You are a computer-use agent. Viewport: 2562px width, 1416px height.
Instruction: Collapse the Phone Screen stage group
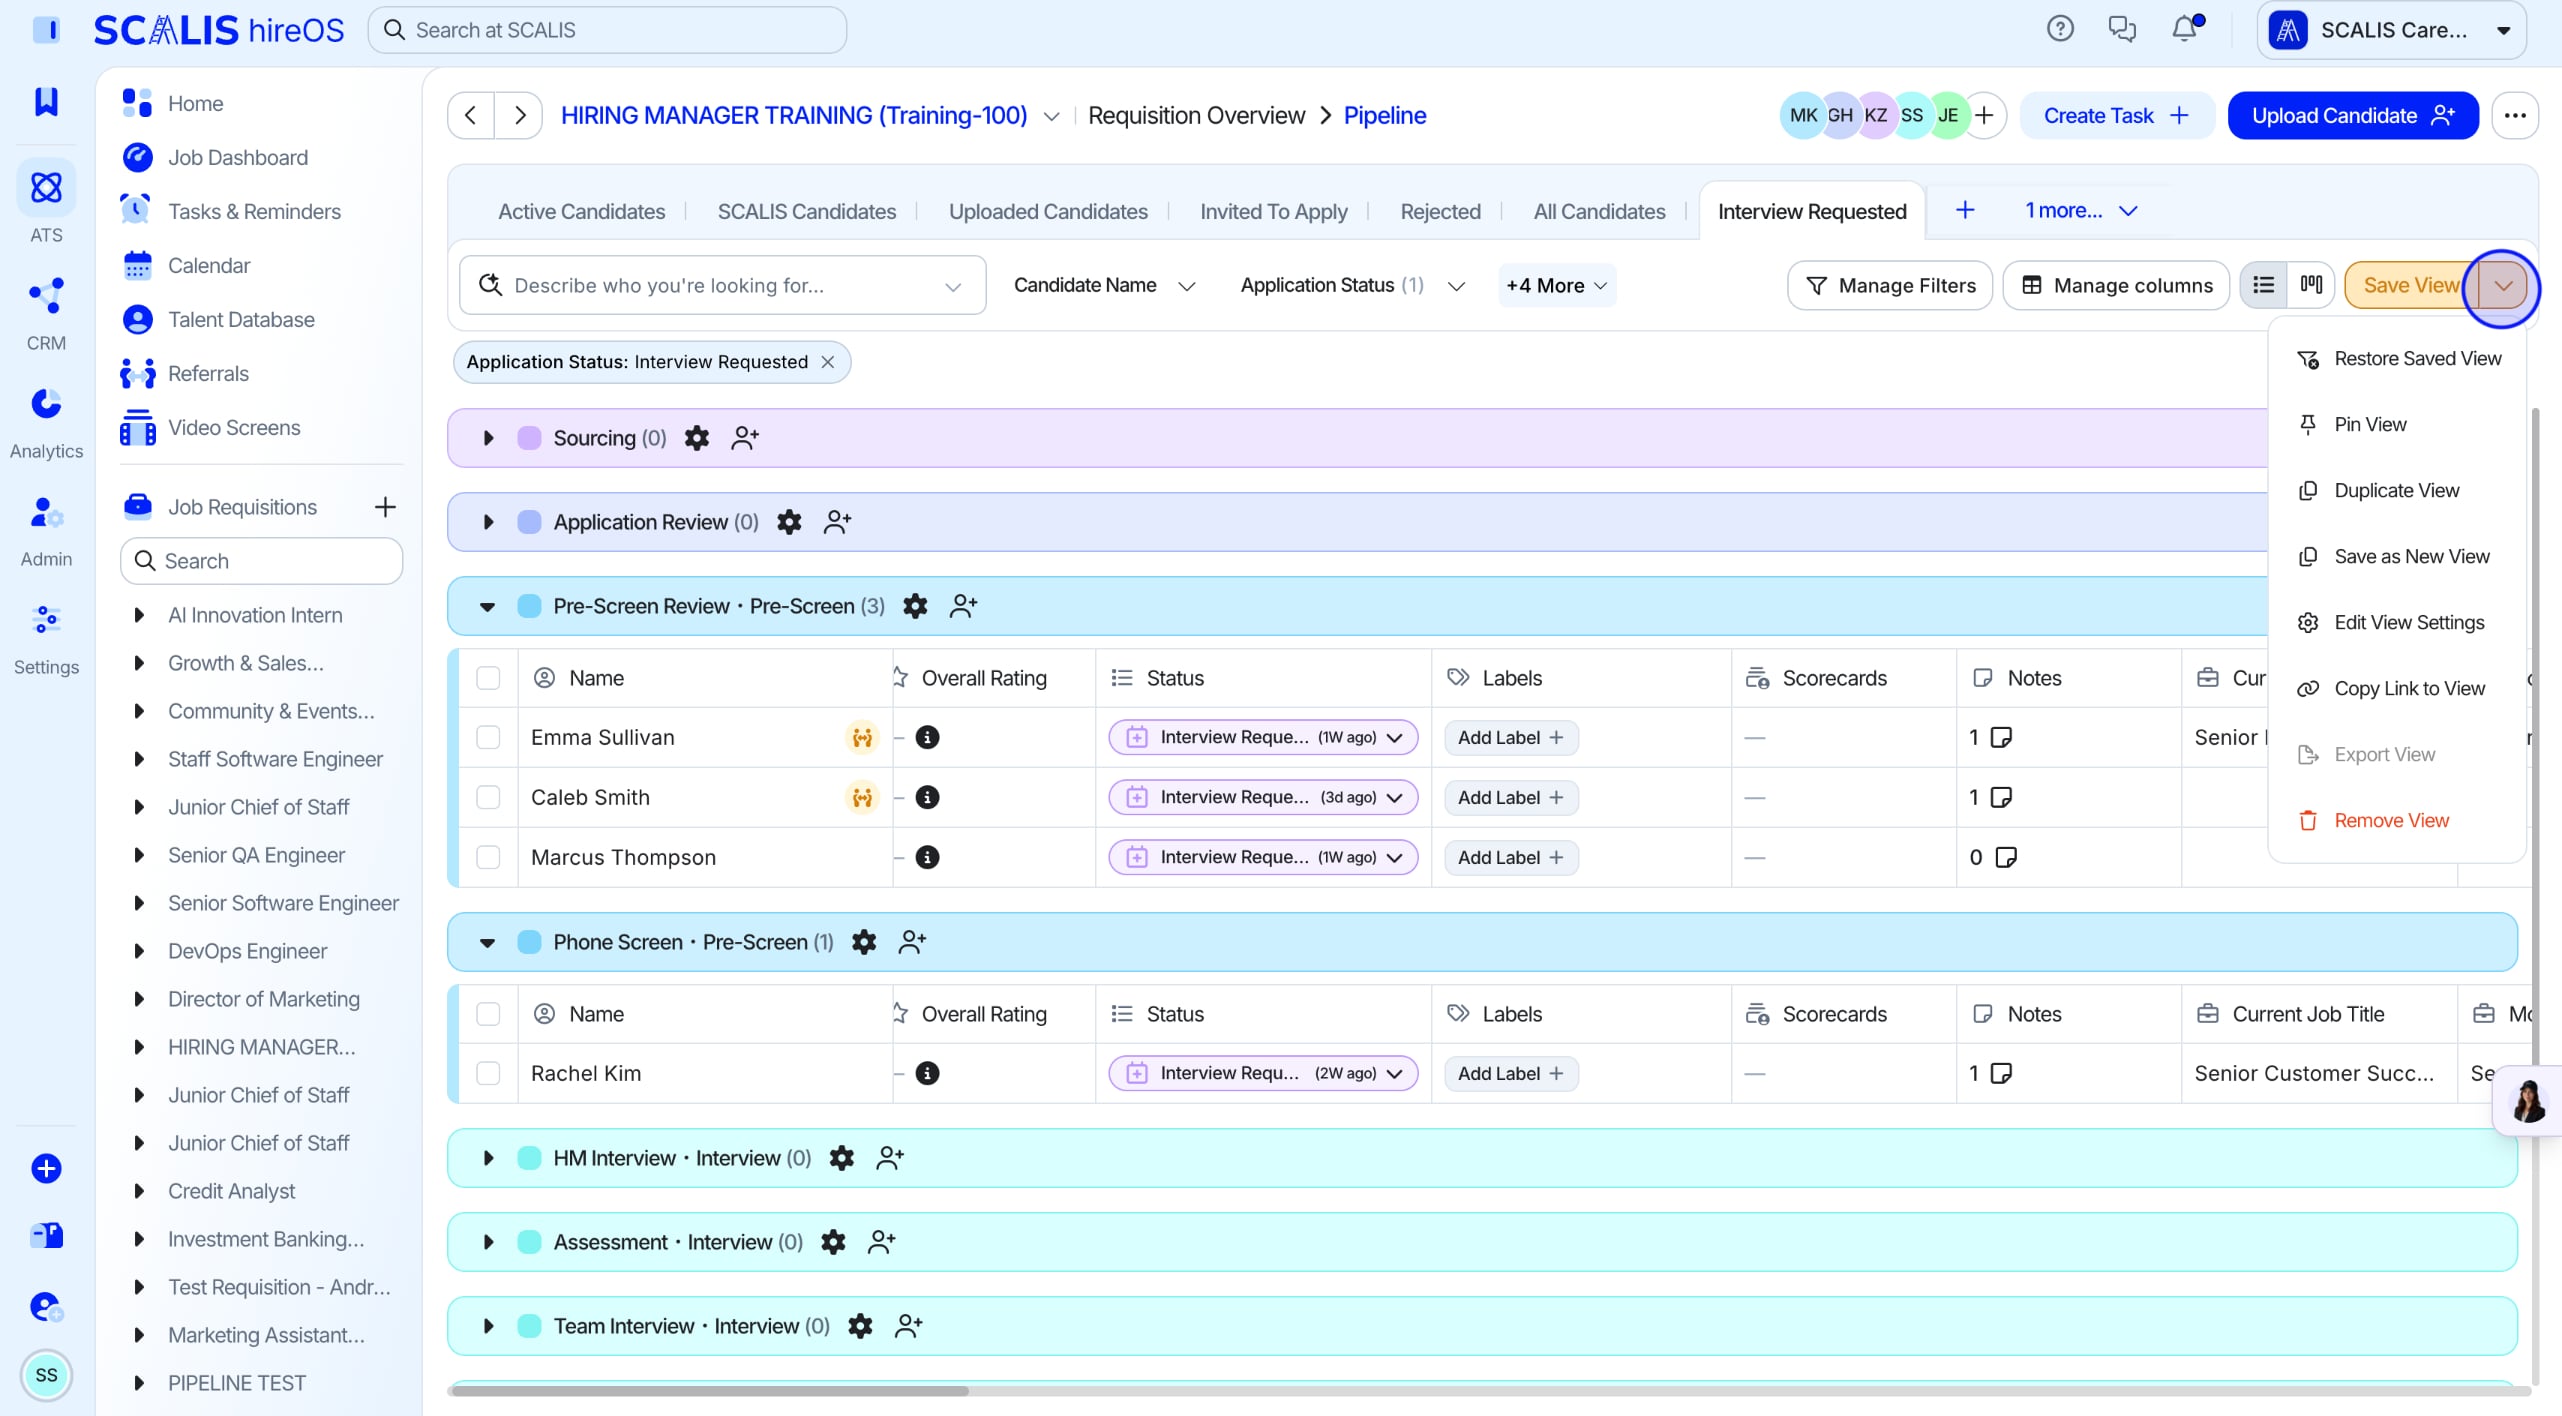(488, 942)
